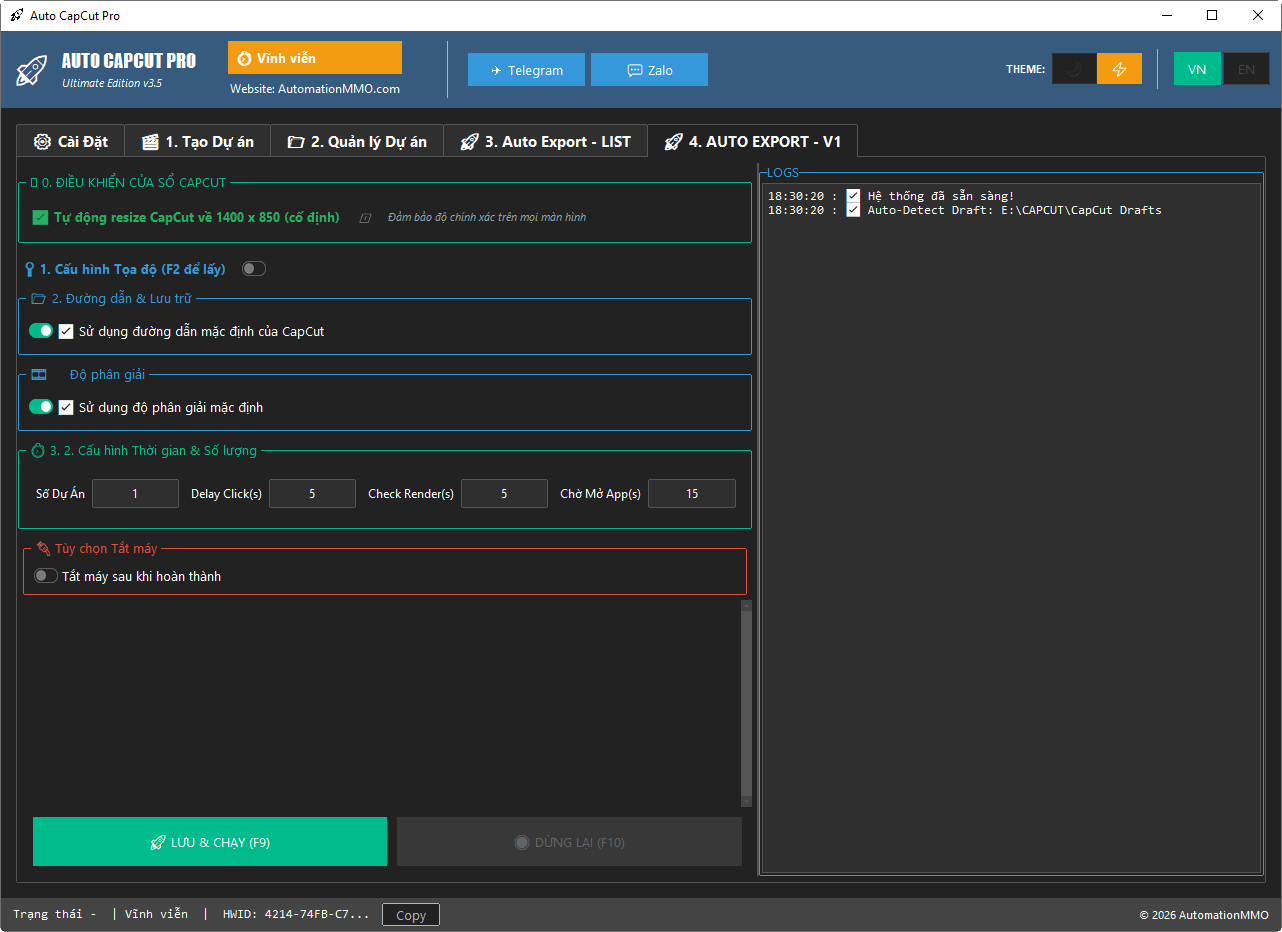Open the 1. Tạo Dự án tab

tap(197, 141)
